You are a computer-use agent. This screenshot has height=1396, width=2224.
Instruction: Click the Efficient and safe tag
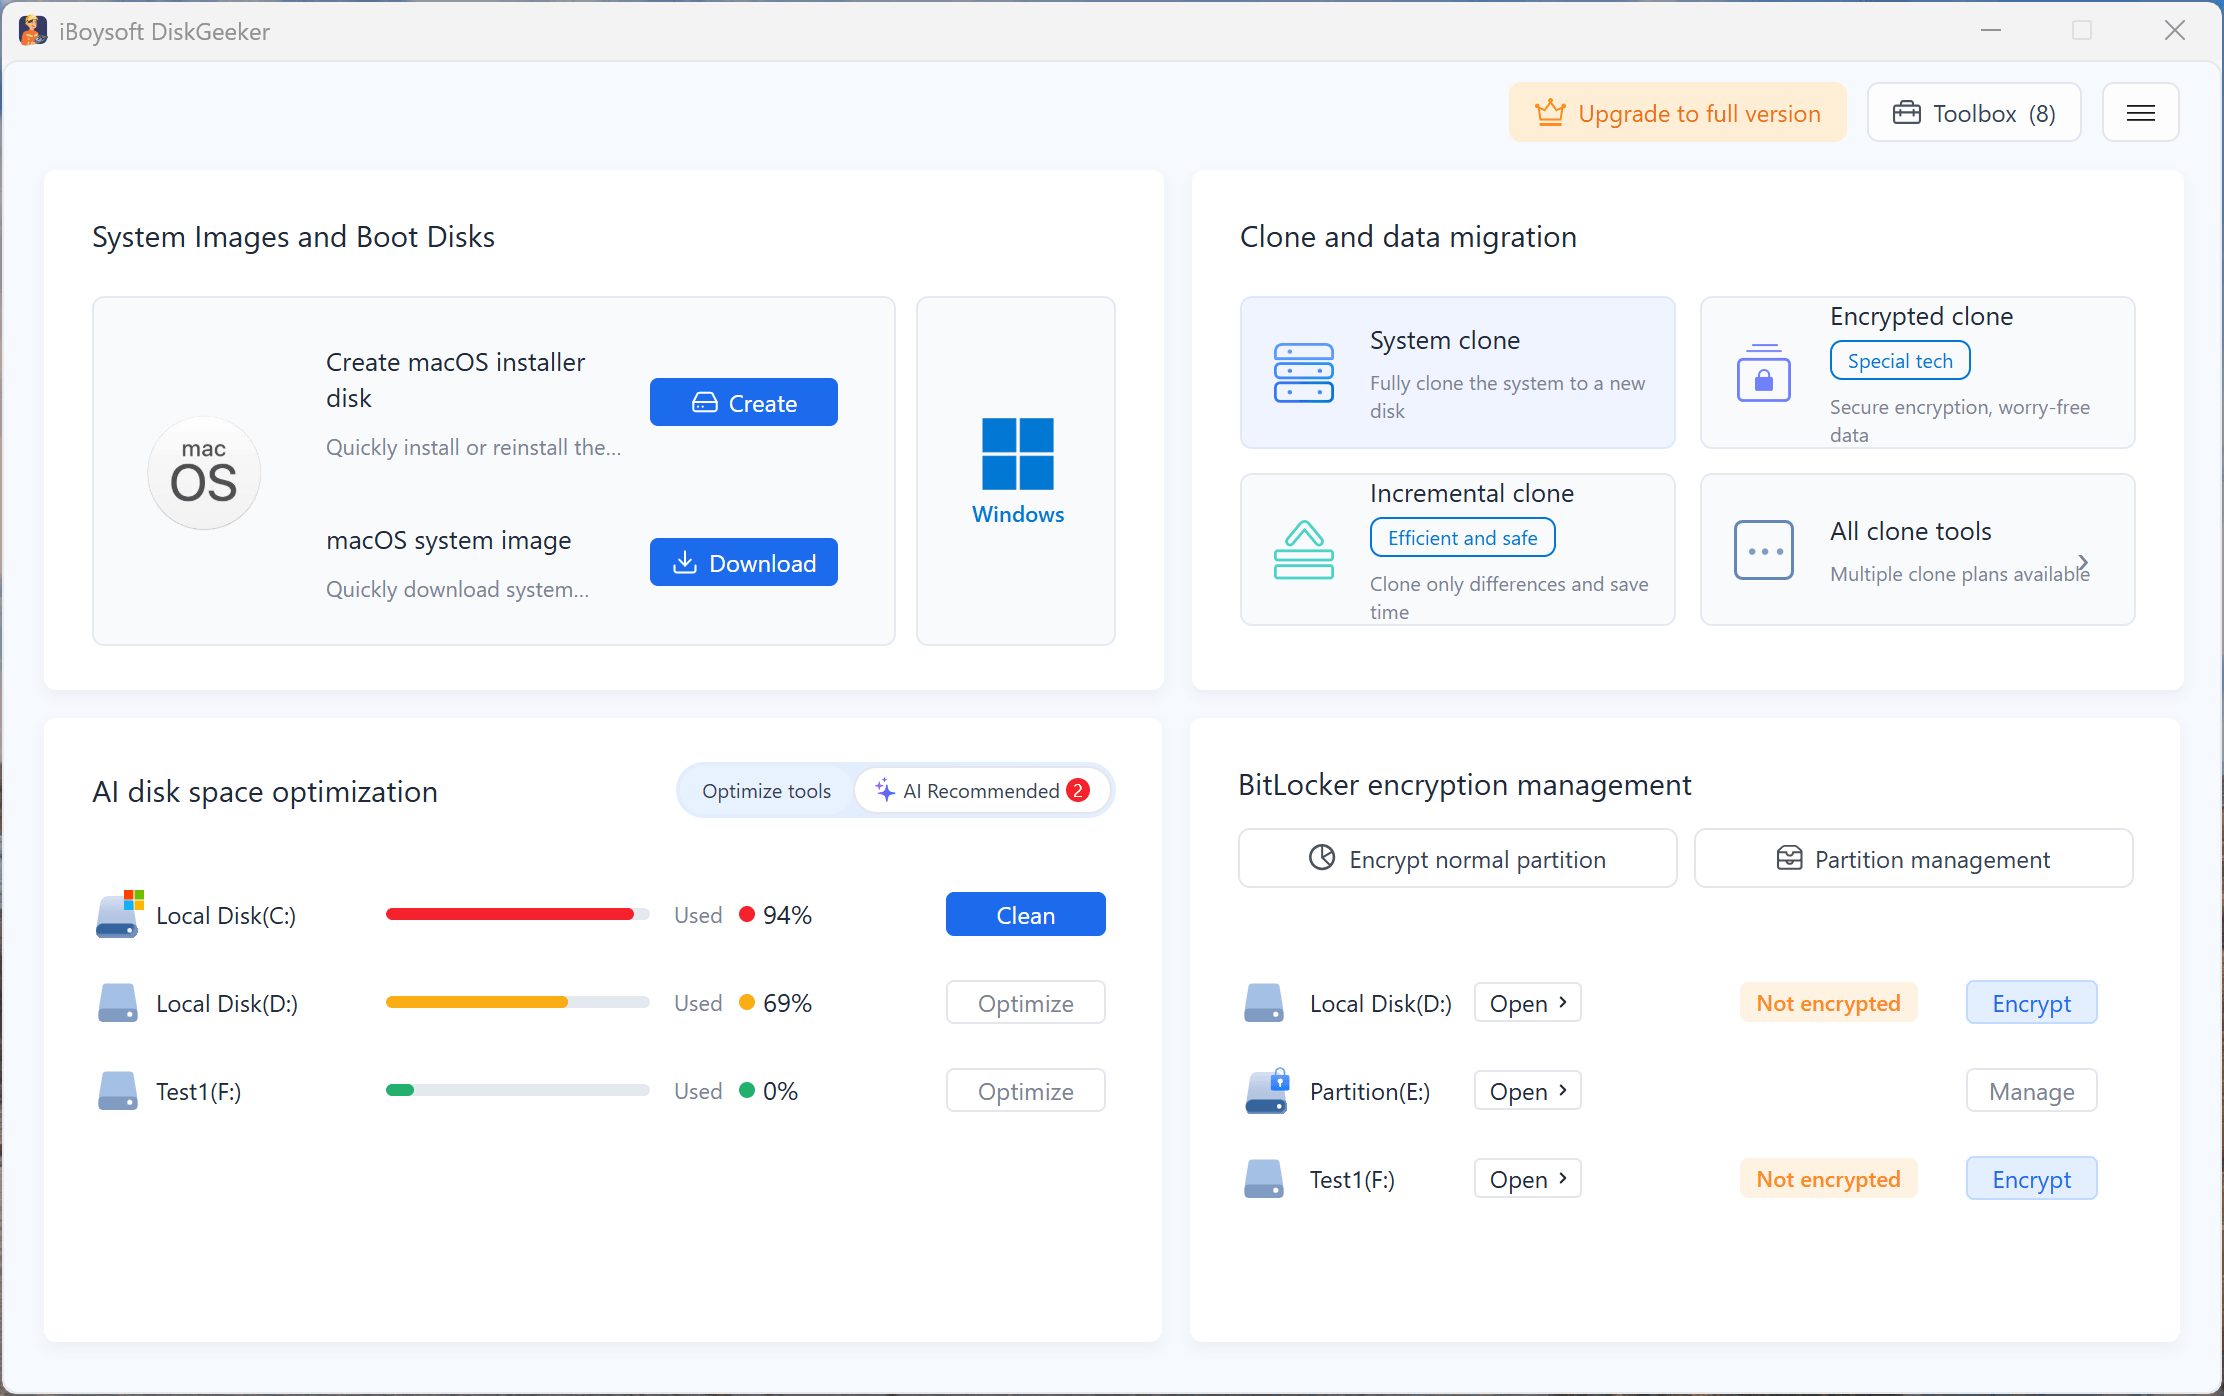[1463, 538]
